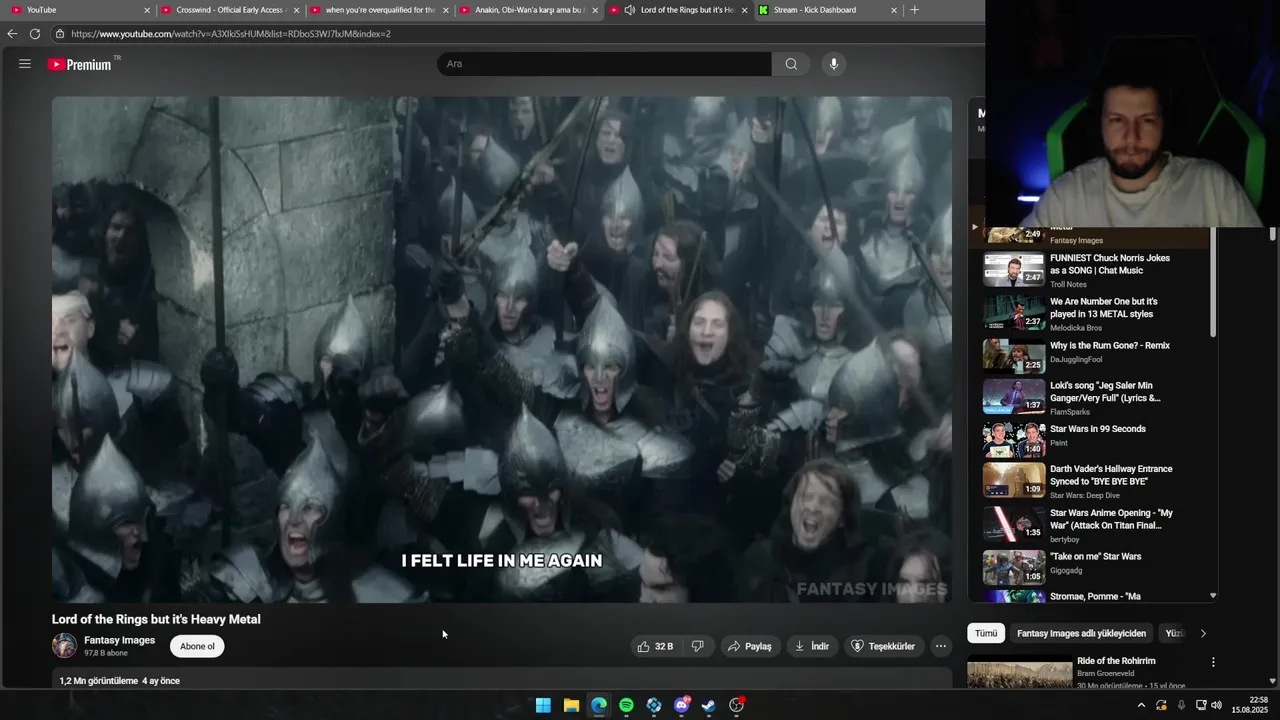Open more actions ellipsis under video
Image resolution: width=1280 pixels, height=720 pixels.
[x=940, y=646]
